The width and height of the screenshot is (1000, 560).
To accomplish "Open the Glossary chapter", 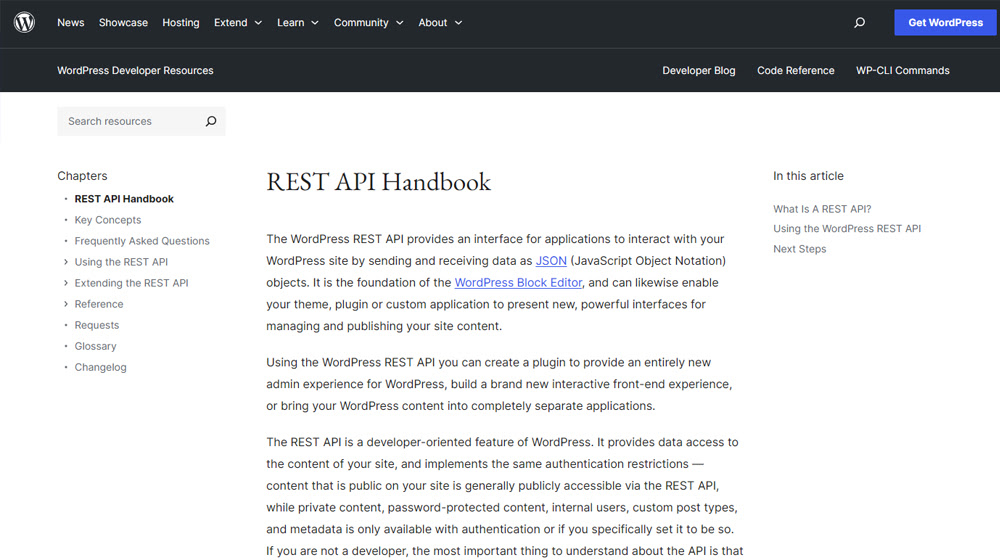I will click(x=95, y=346).
